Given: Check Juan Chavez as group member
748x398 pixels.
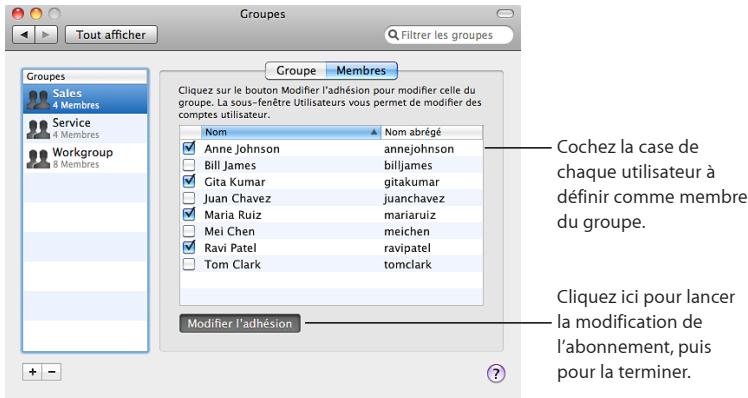Looking at the screenshot, I should [x=189, y=198].
